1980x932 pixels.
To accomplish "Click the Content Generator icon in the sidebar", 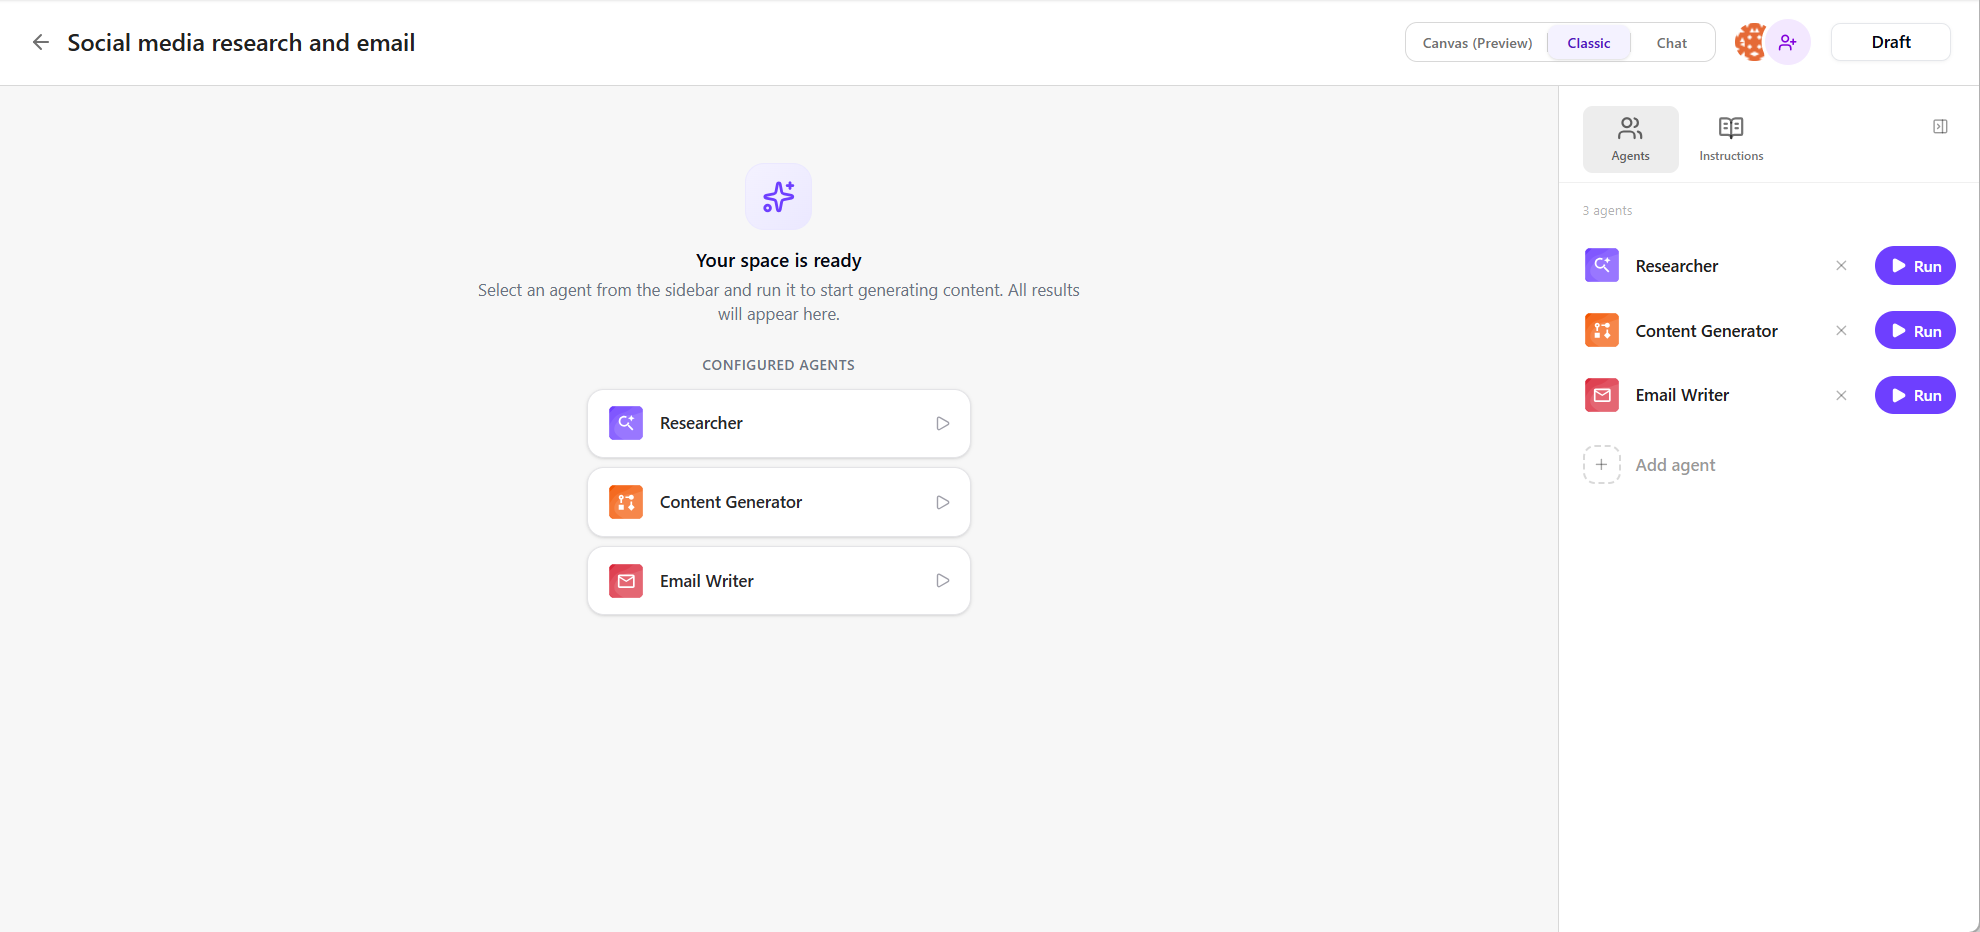I will 1602,331.
